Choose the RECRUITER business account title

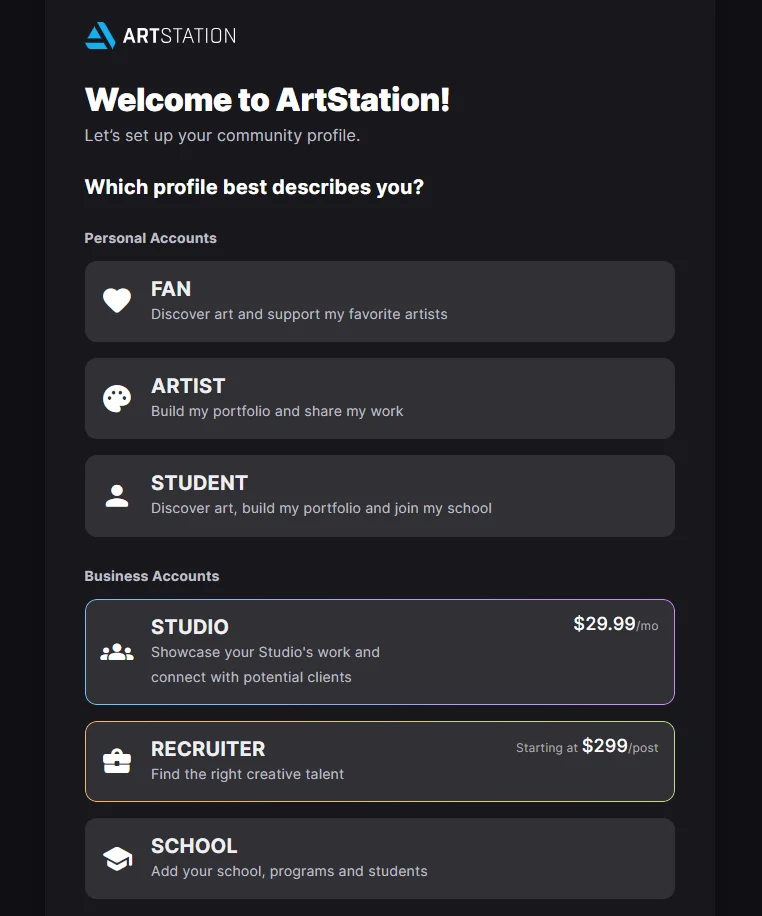208,749
